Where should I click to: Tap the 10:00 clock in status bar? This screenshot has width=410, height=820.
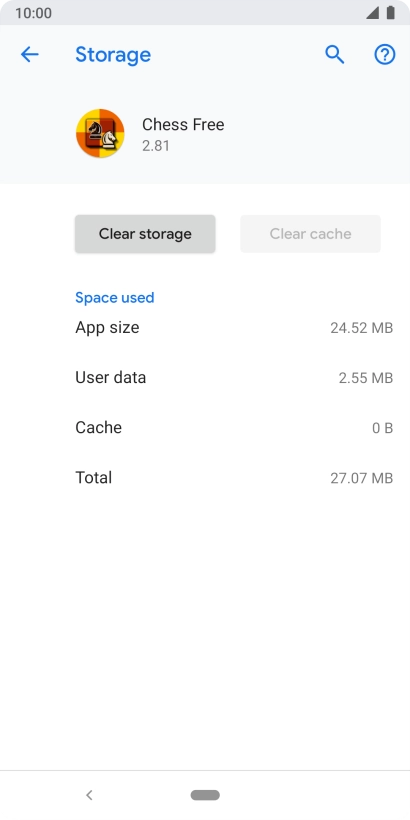[x=33, y=13]
